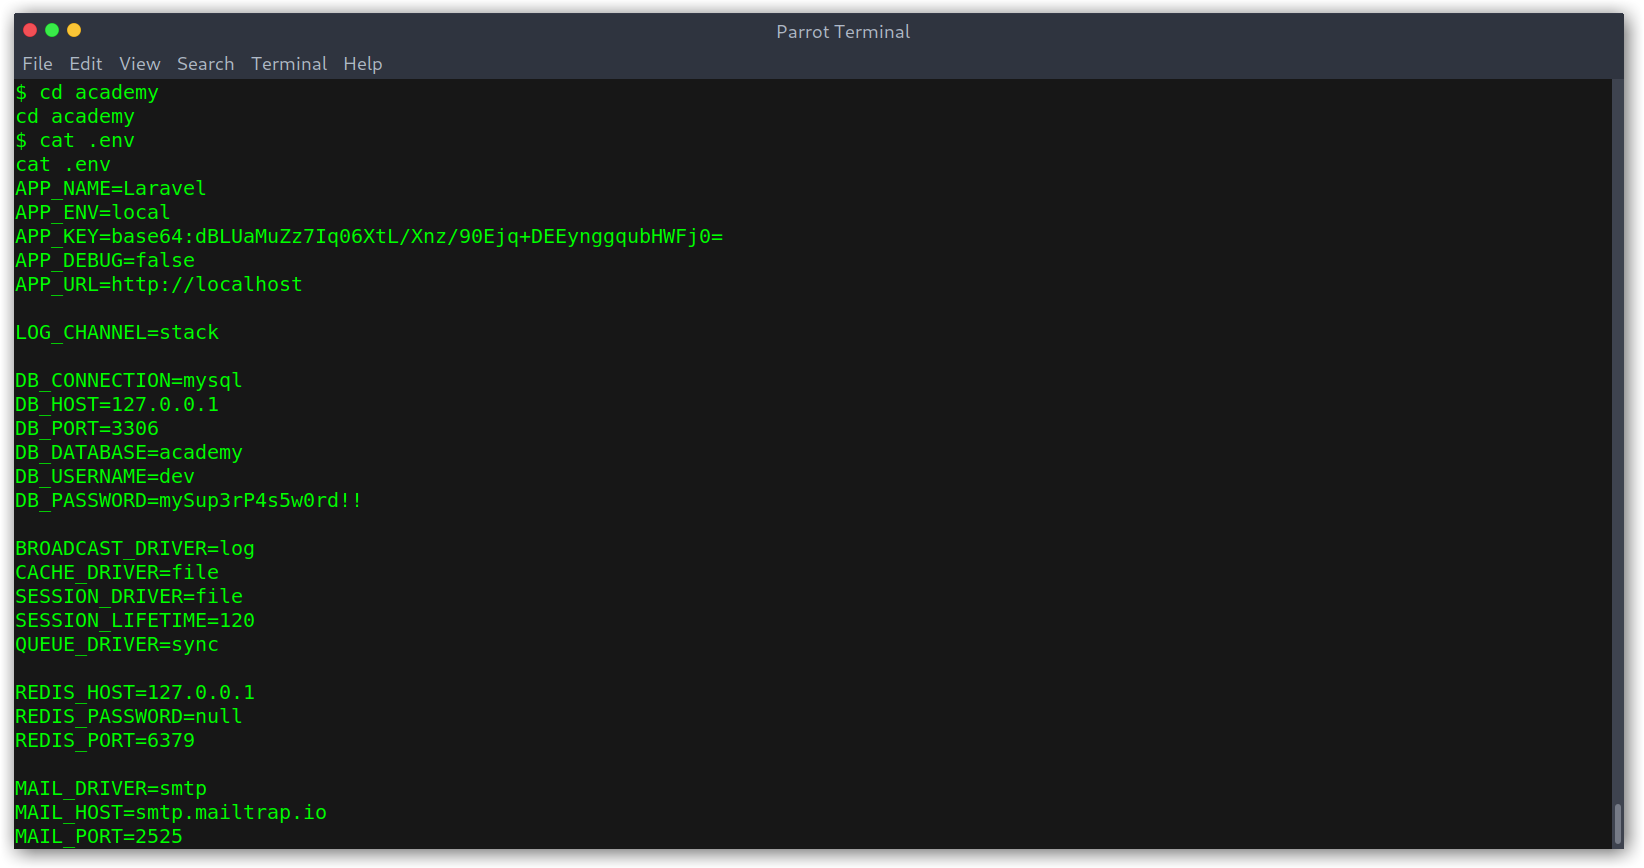
Task: Open the View menu
Action: [x=139, y=64]
